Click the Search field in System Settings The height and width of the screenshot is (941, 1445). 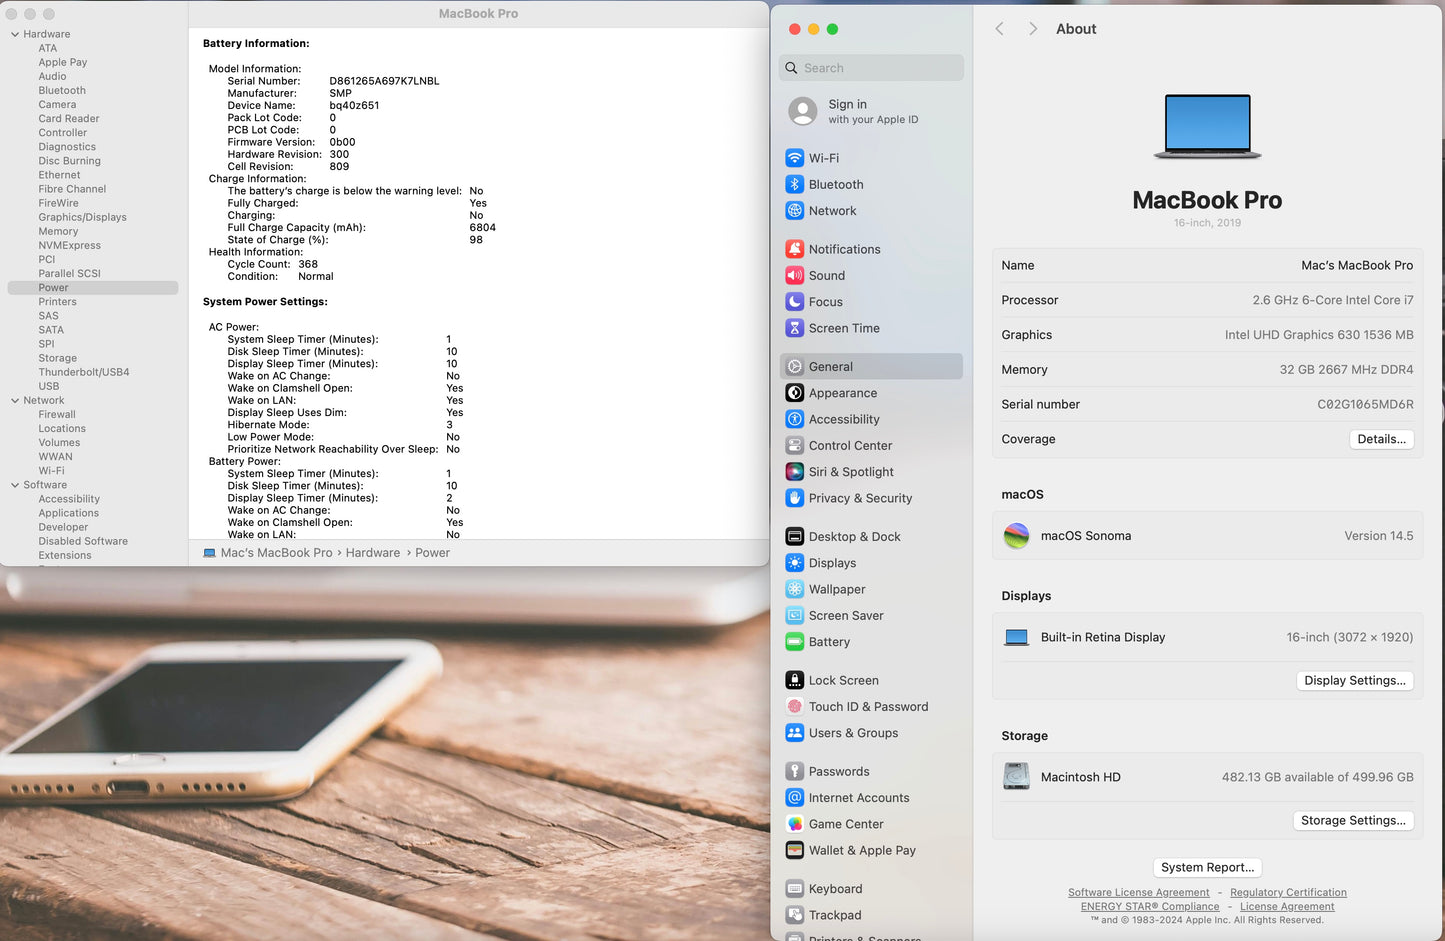pyautogui.click(x=872, y=68)
